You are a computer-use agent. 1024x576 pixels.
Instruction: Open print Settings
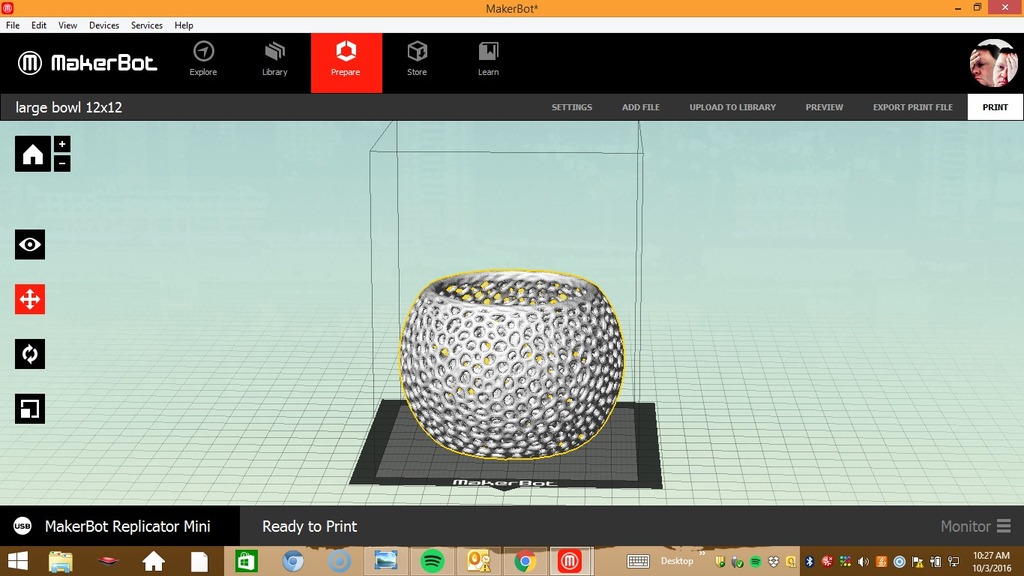pyautogui.click(x=572, y=107)
